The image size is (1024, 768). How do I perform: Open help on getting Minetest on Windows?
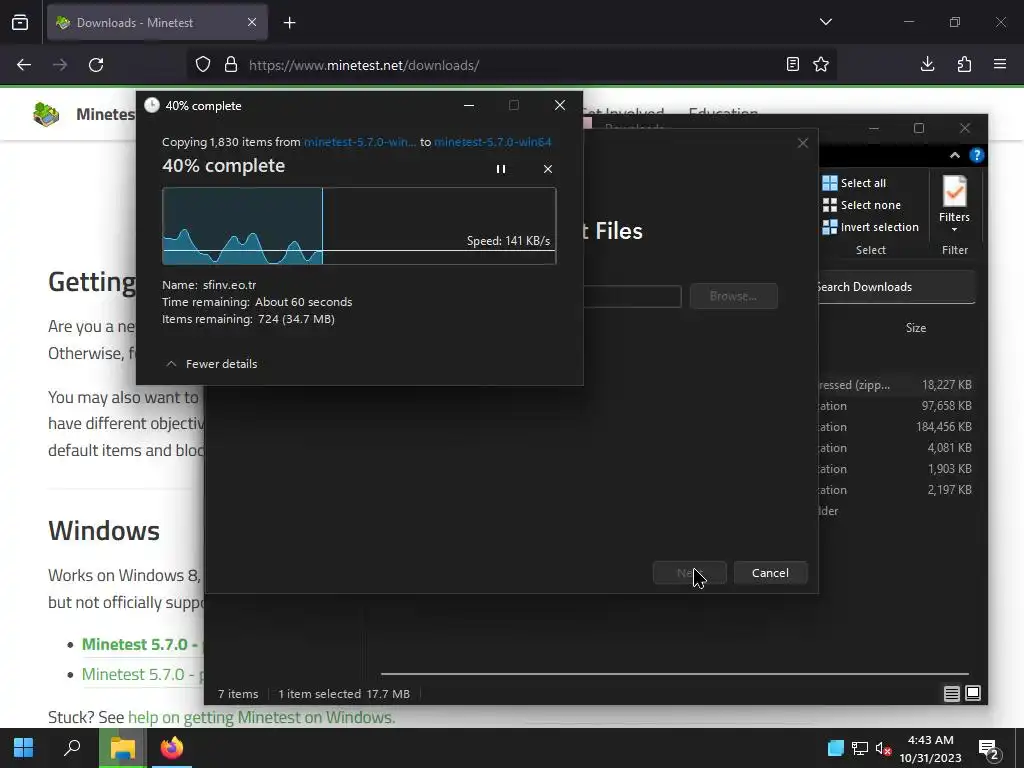click(x=261, y=717)
